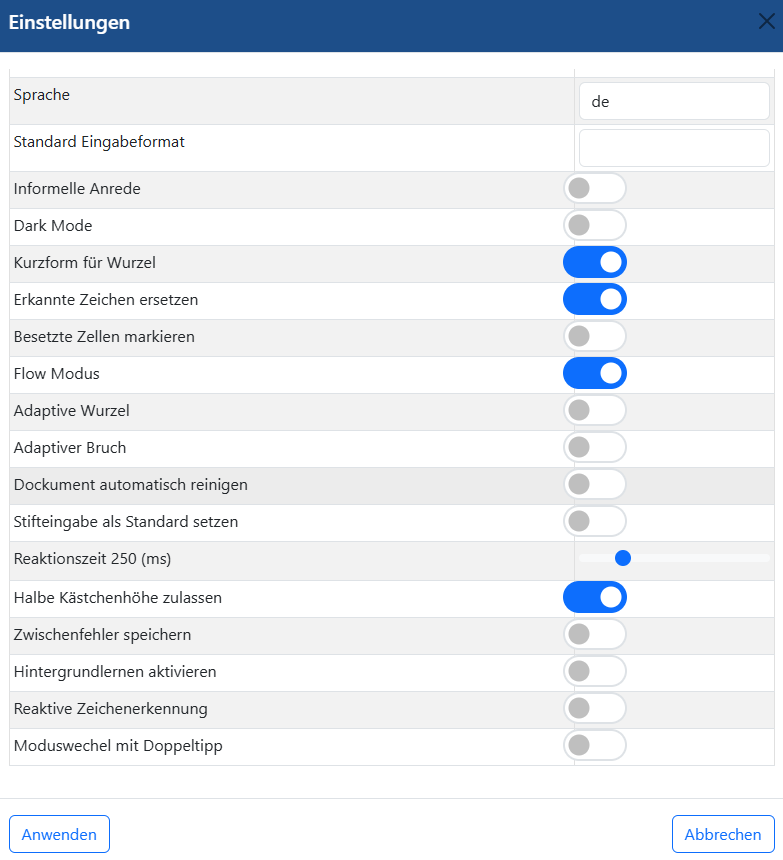
Task: Enable the Adaptiver Bruch toggle
Action: [595, 447]
